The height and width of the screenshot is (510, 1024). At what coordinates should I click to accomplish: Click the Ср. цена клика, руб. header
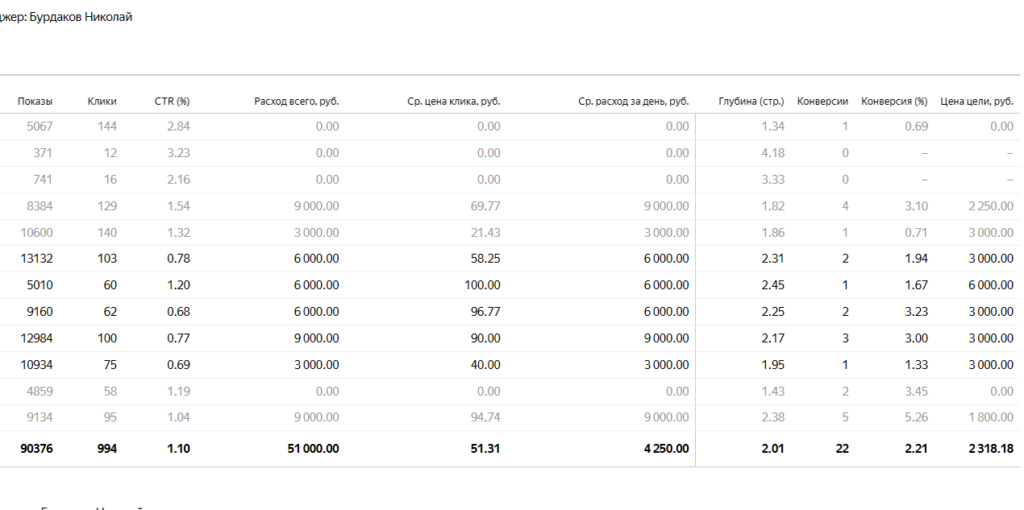click(x=454, y=101)
